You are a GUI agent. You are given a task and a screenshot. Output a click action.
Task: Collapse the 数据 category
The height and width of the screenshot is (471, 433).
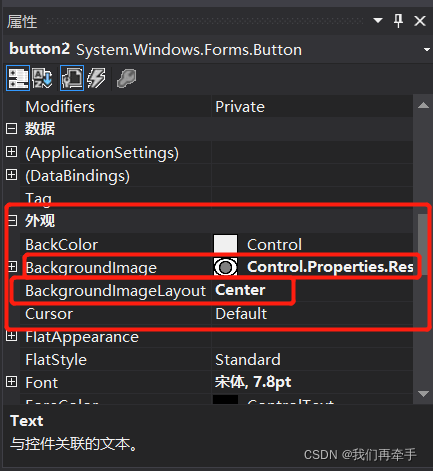pos(11,128)
